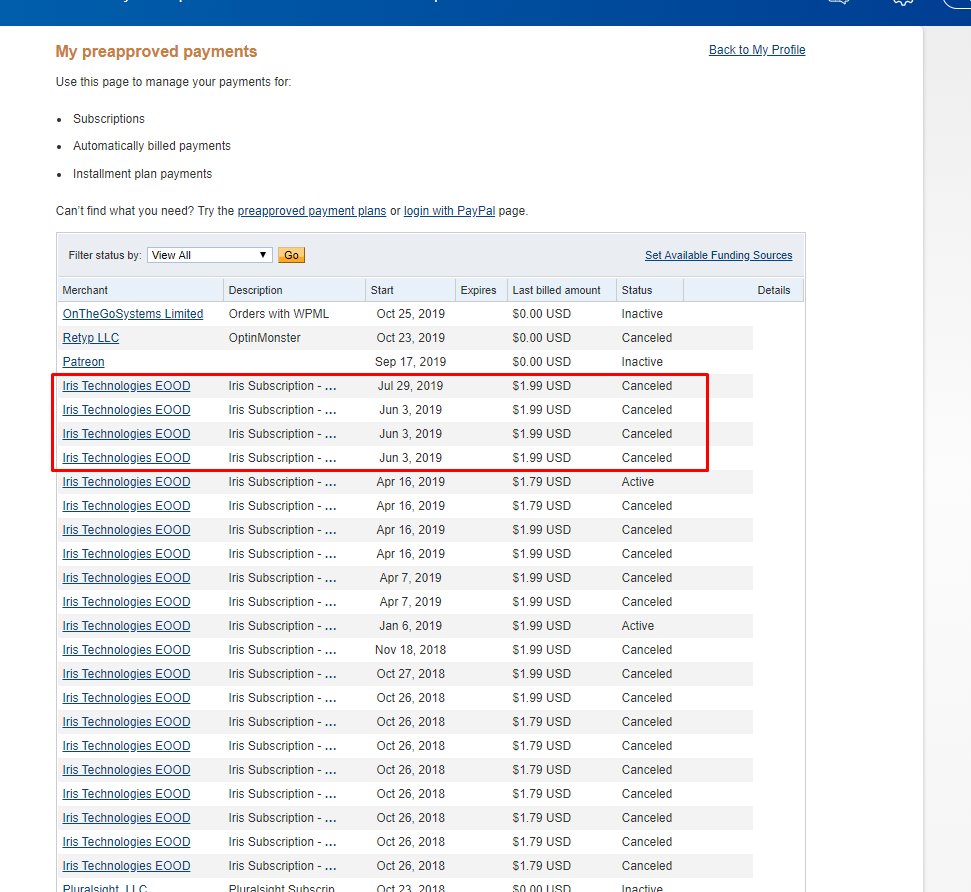Click the Canceled status in Jul 29, 2019 row
The width and height of the screenshot is (971, 892).
[647, 386]
